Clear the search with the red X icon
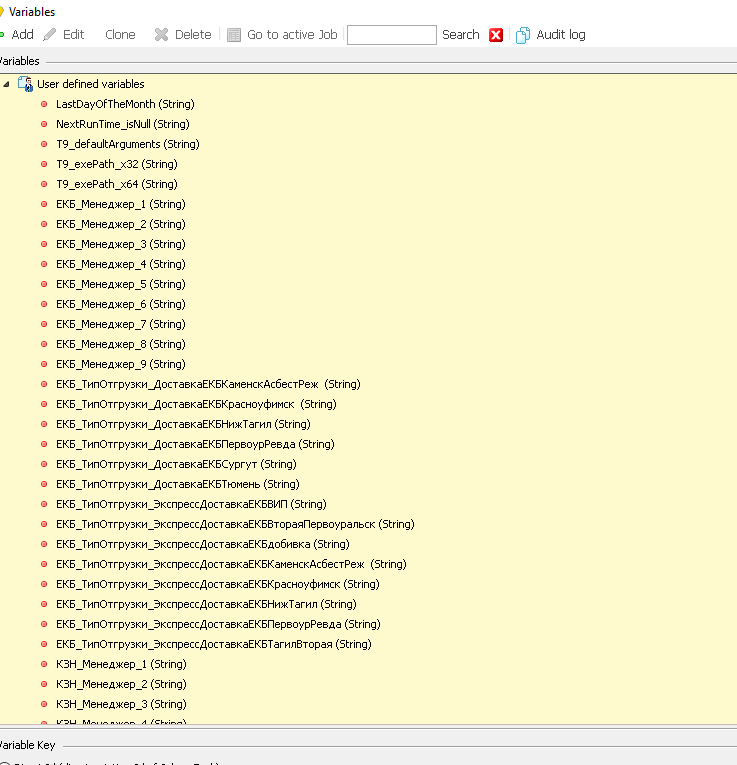The height and width of the screenshot is (765, 737). pyautogui.click(x=496, y=35)
